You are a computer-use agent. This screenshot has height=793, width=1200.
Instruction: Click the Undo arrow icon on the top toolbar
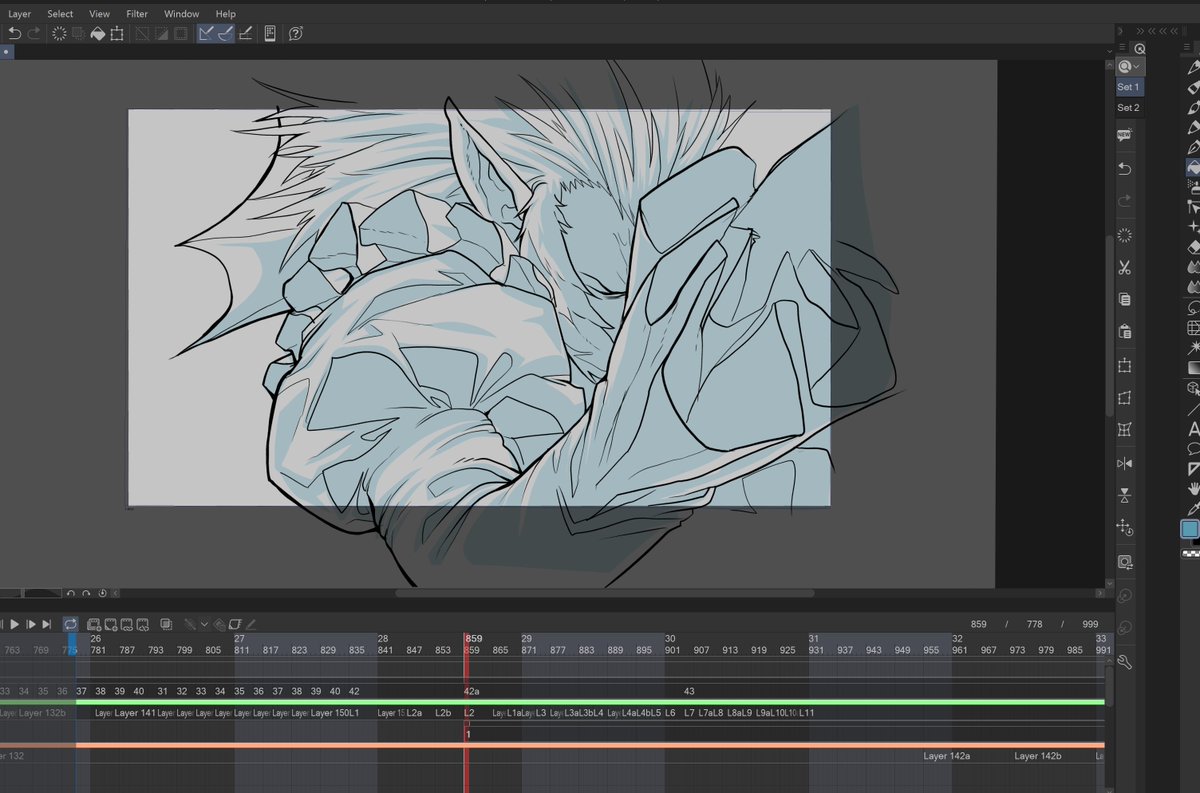(x=16, y=33)
